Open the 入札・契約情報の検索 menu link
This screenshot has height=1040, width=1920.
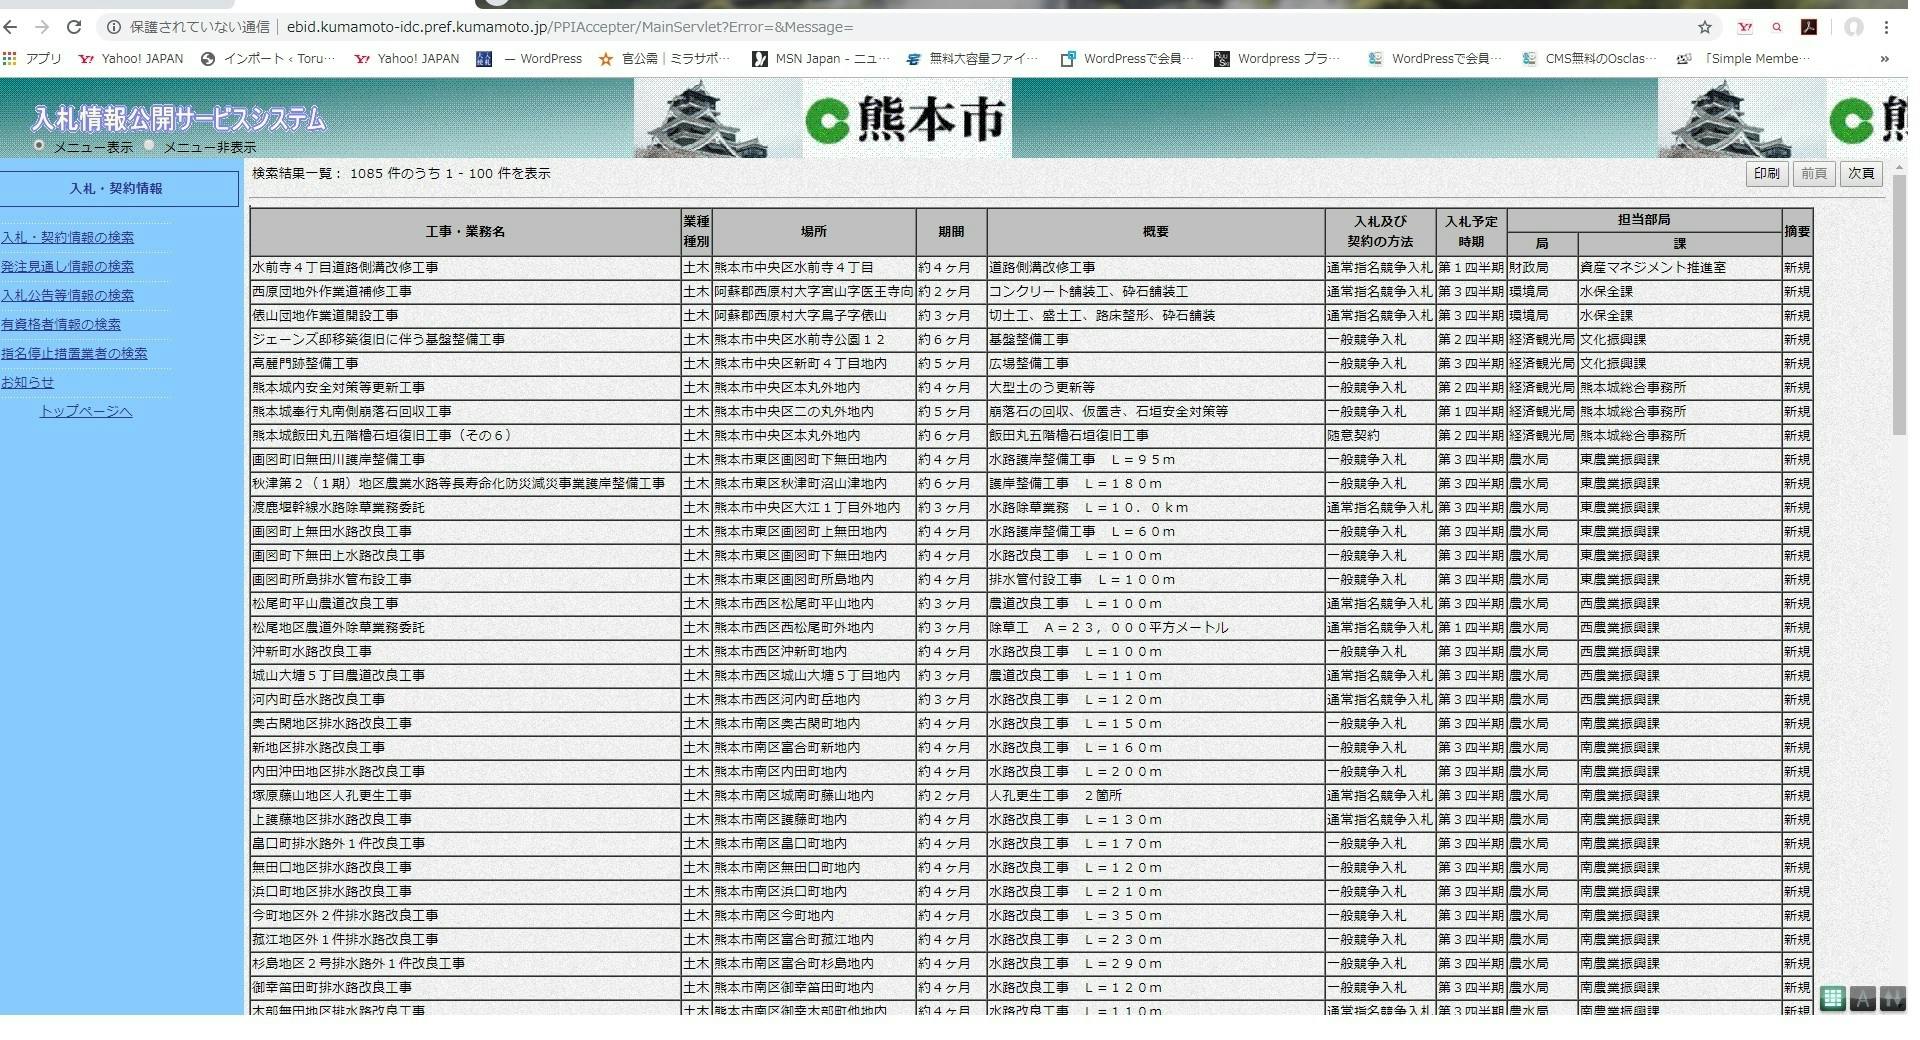coord(67,237)
